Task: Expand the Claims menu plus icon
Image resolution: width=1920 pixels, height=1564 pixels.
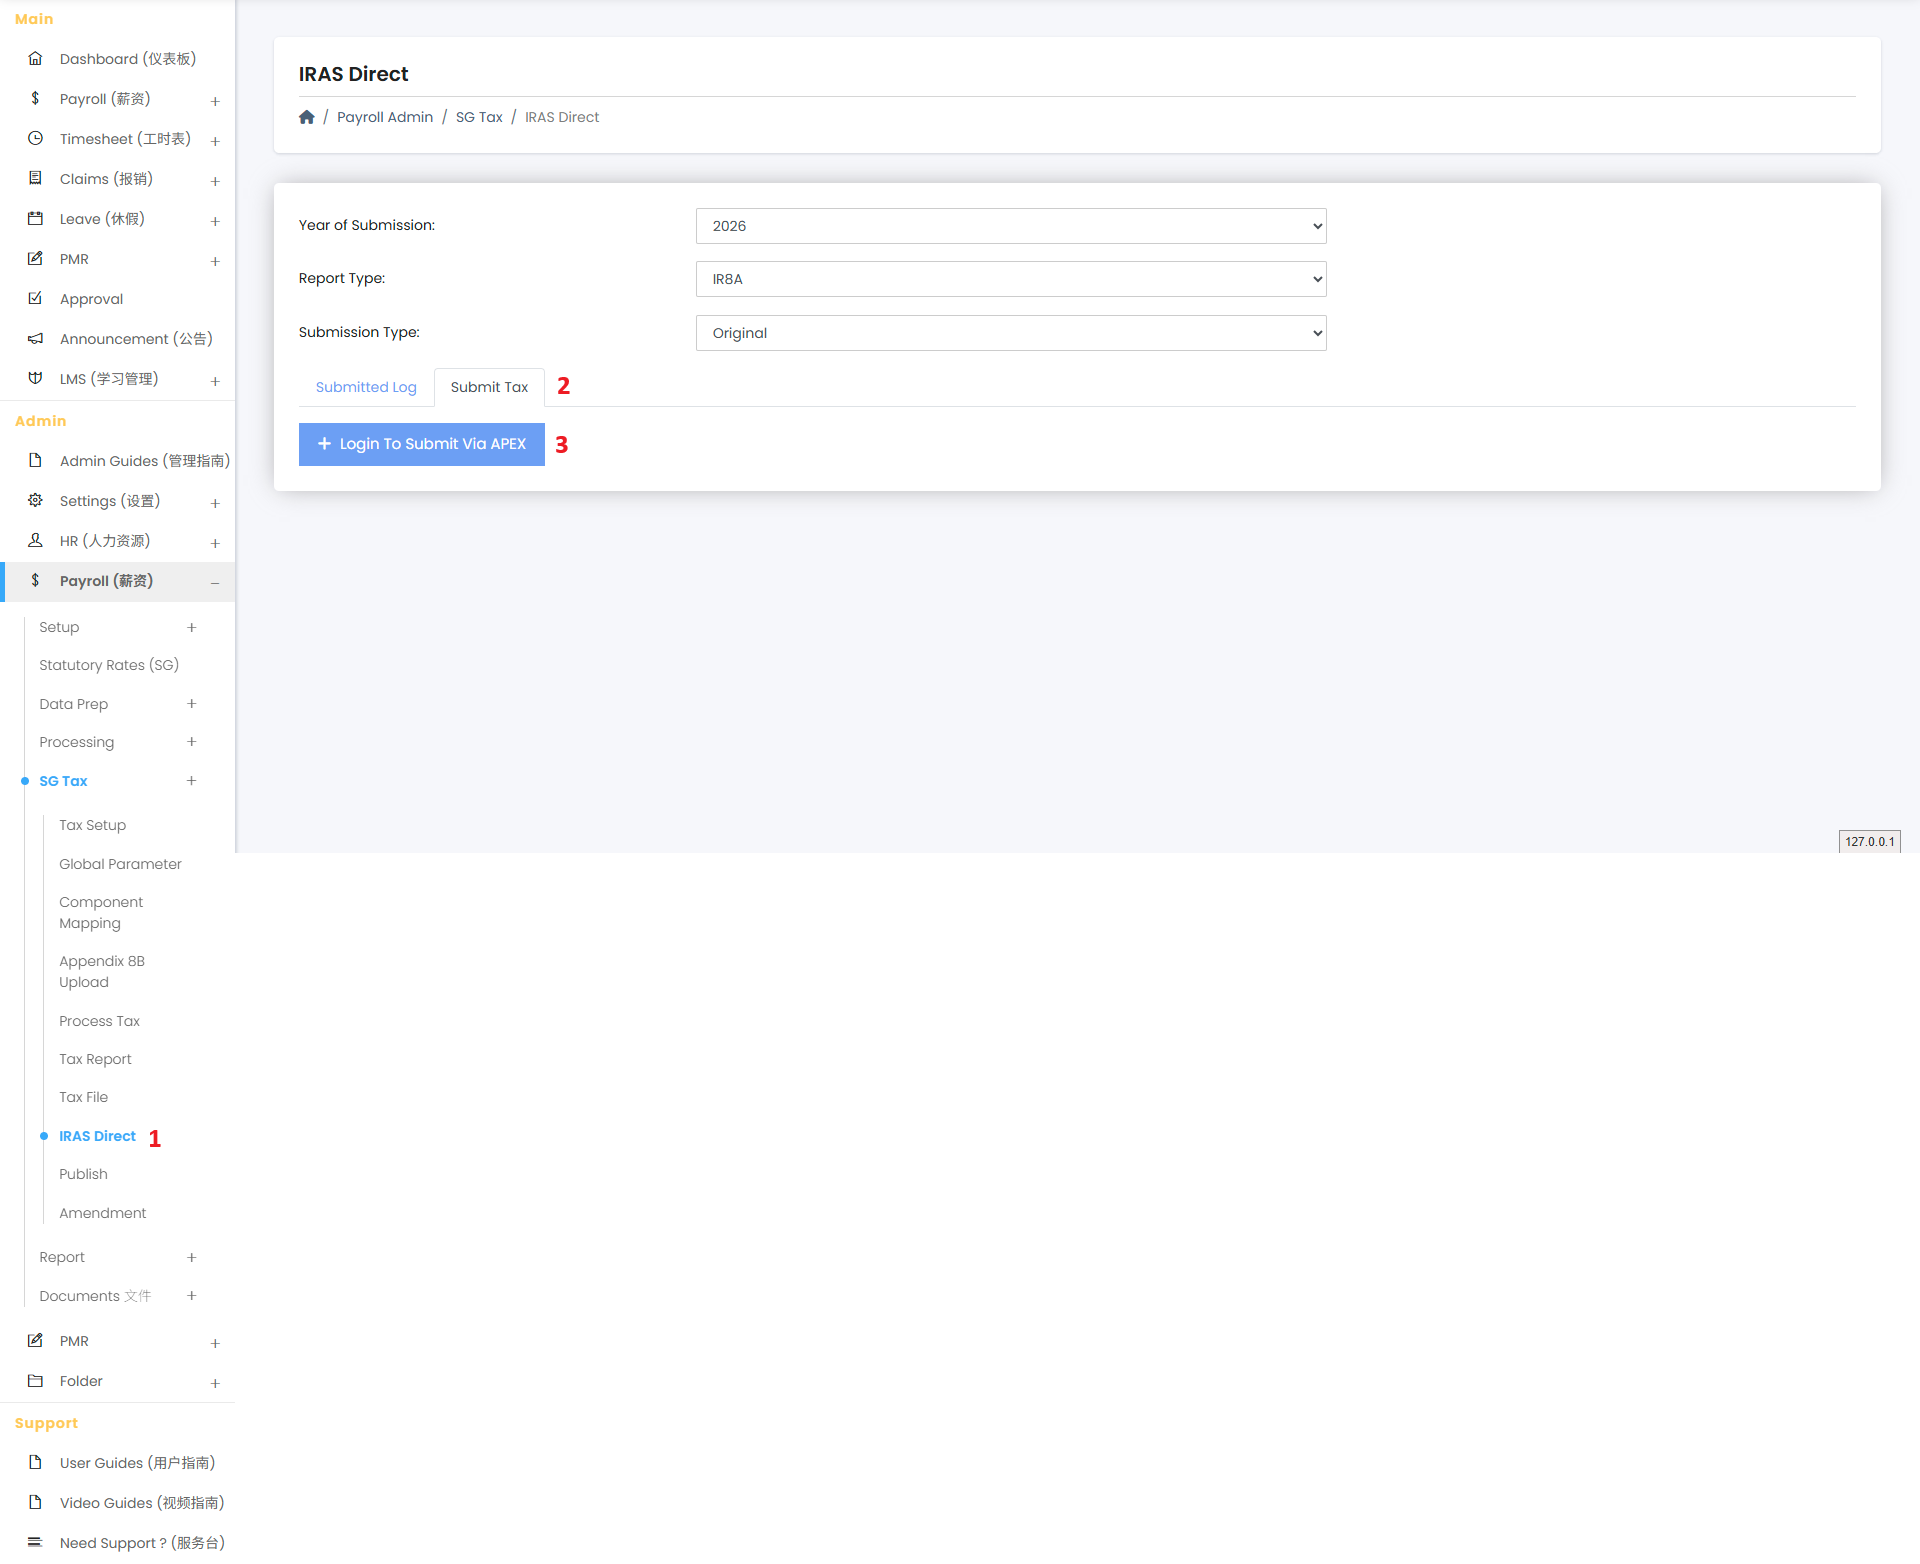Action: point(215,181)
